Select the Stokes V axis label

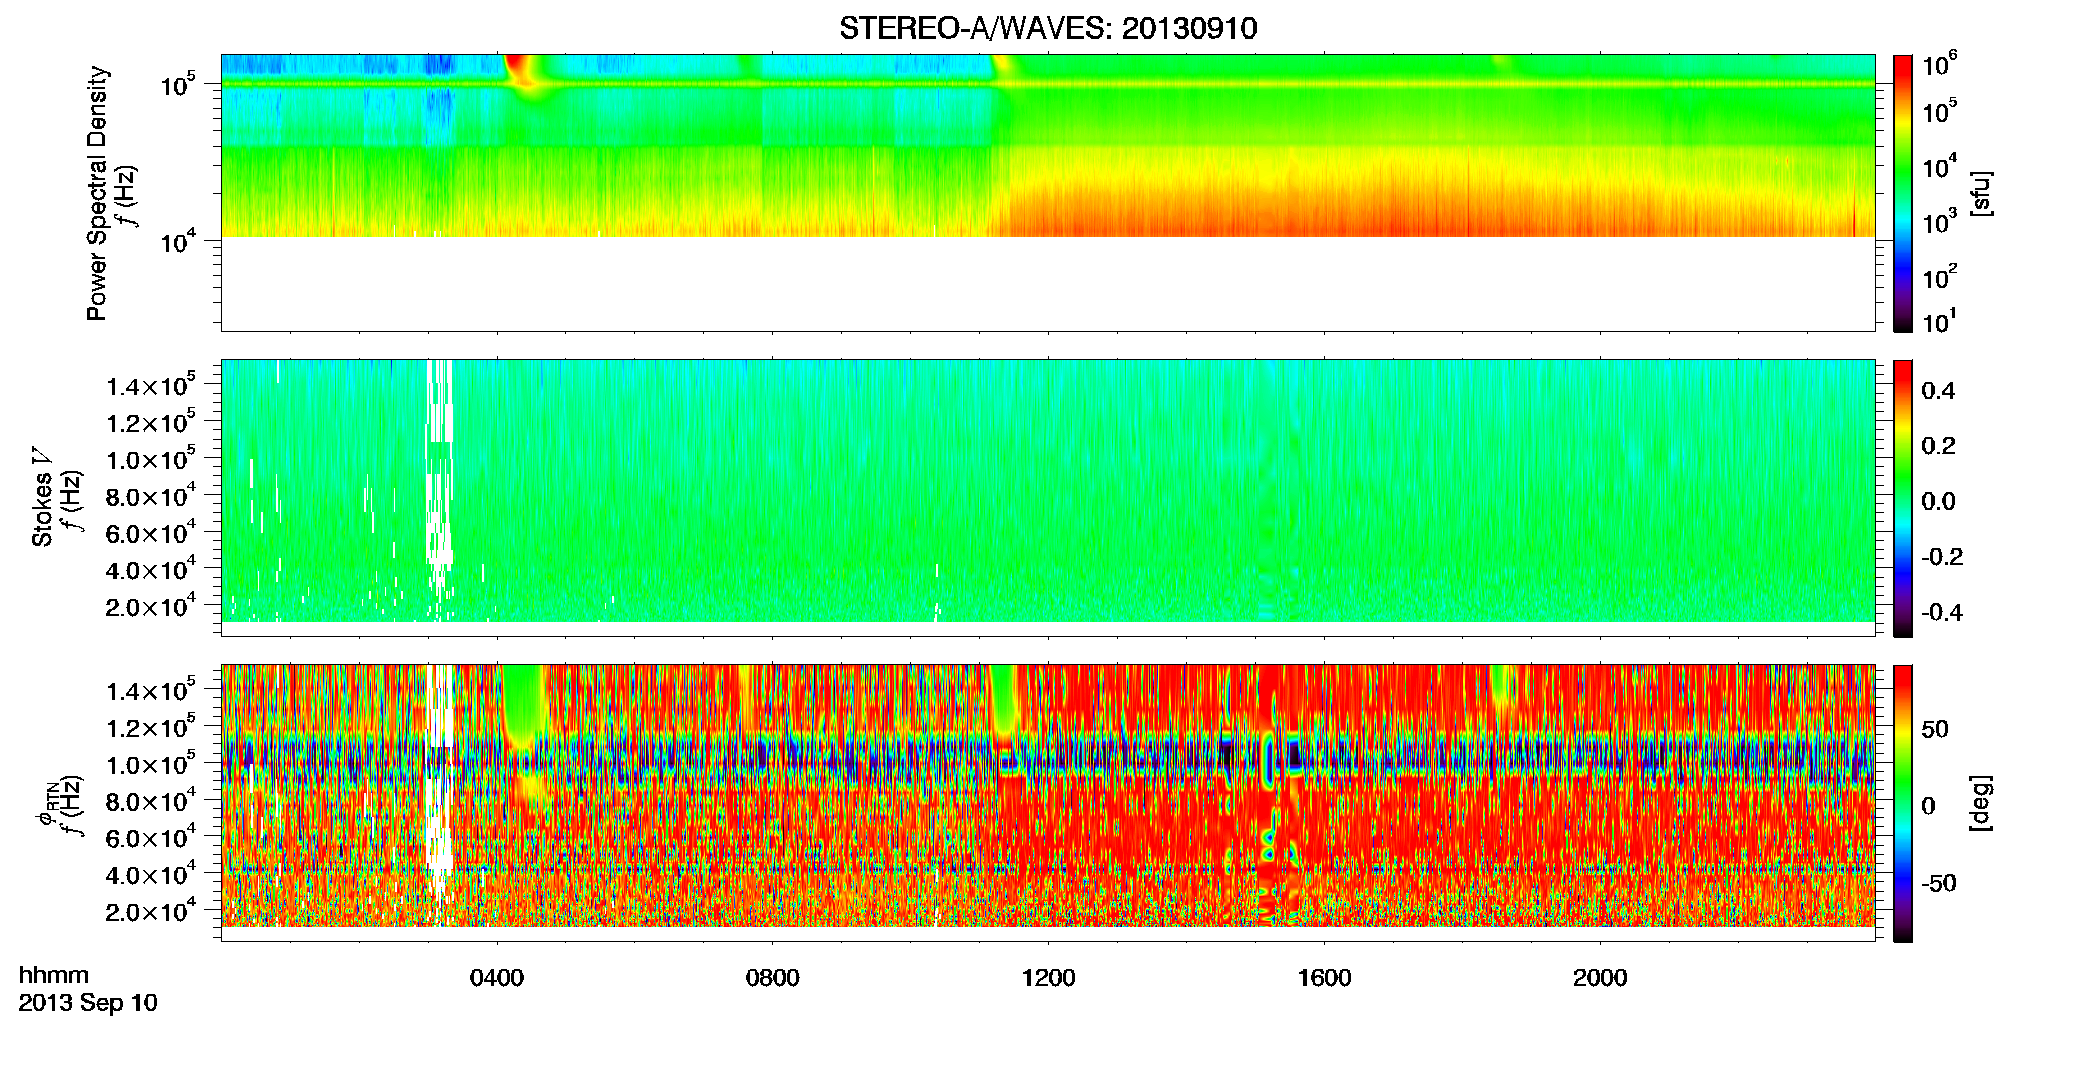(43, 497)
